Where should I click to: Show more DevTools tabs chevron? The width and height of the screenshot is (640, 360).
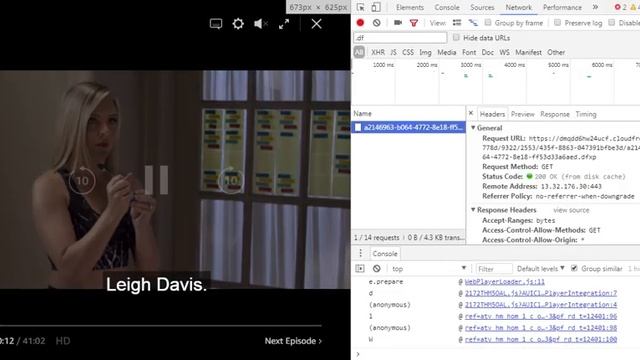596,7
